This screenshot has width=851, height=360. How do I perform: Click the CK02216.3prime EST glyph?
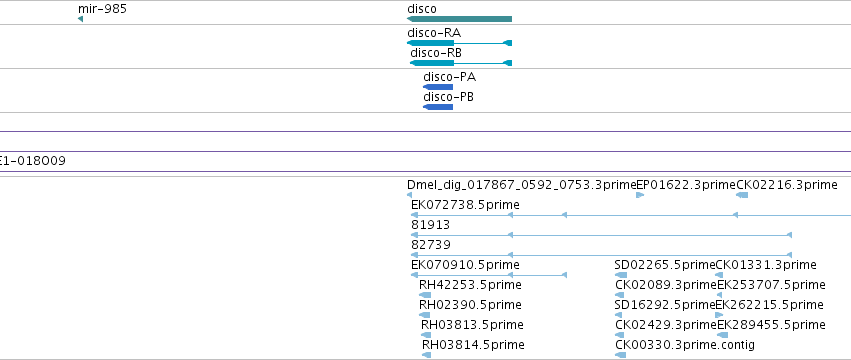742,195
